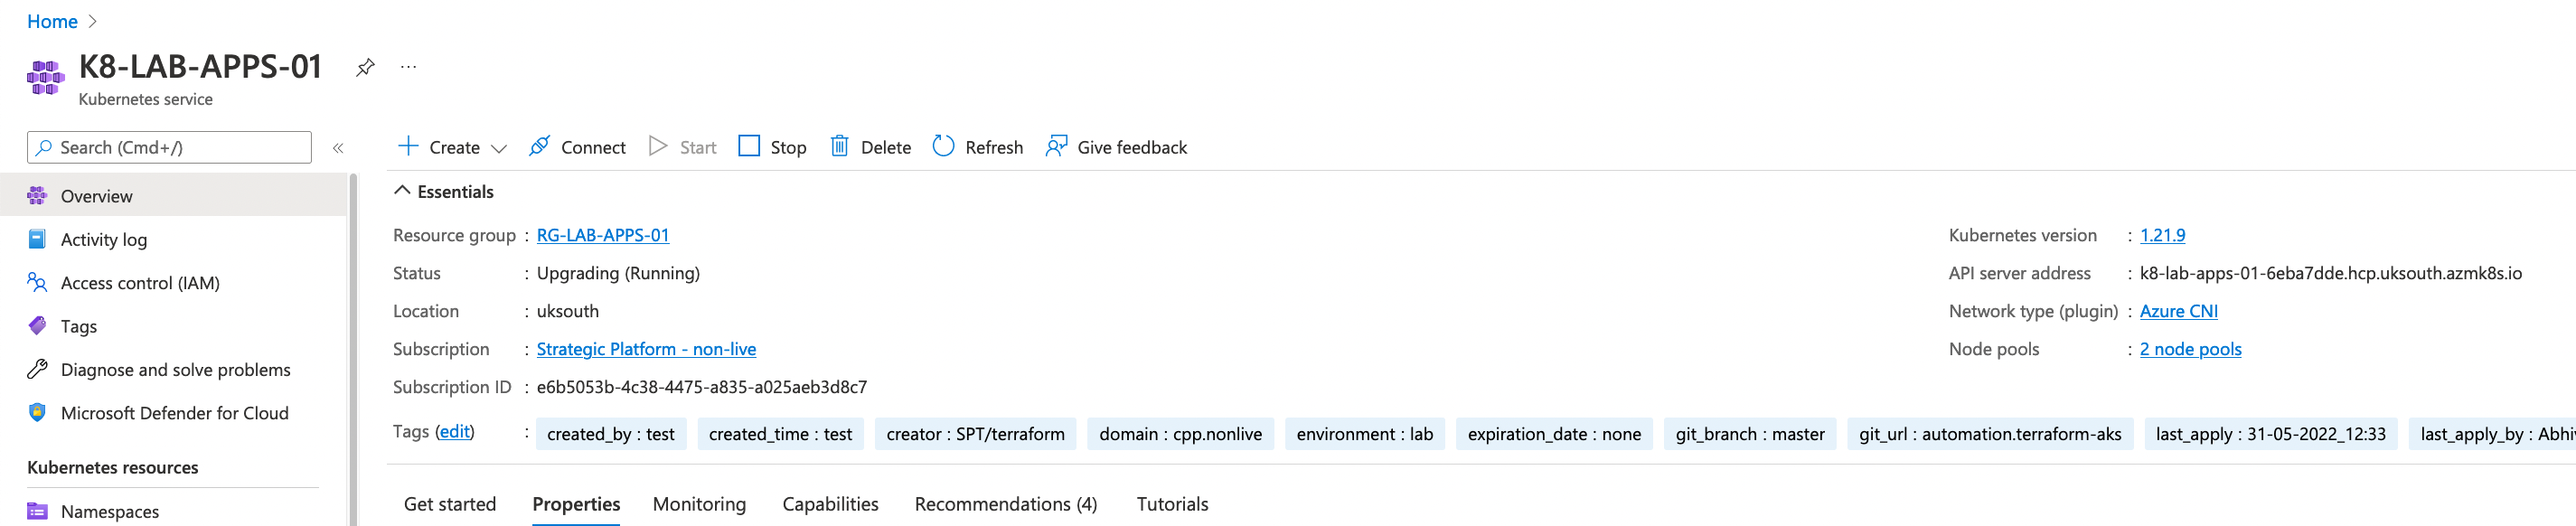This screenshot has height=526, width=2576.
Task: Click the tags edit link
Action: tap(454, 431)
